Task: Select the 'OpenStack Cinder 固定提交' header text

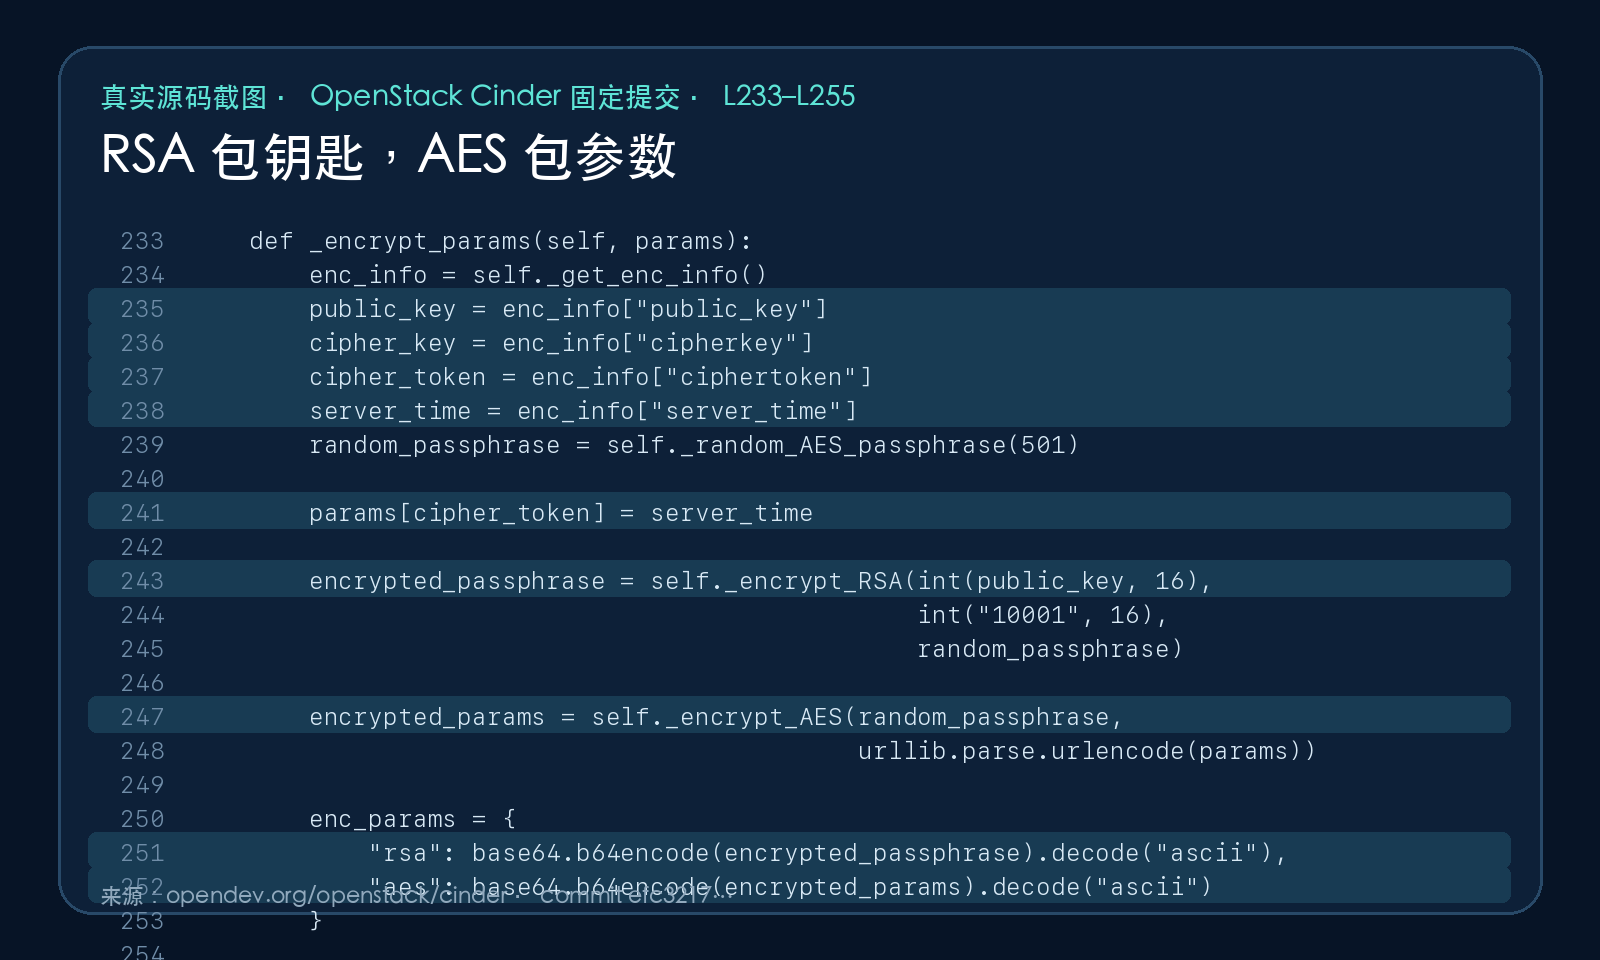Action: point(495,96)
